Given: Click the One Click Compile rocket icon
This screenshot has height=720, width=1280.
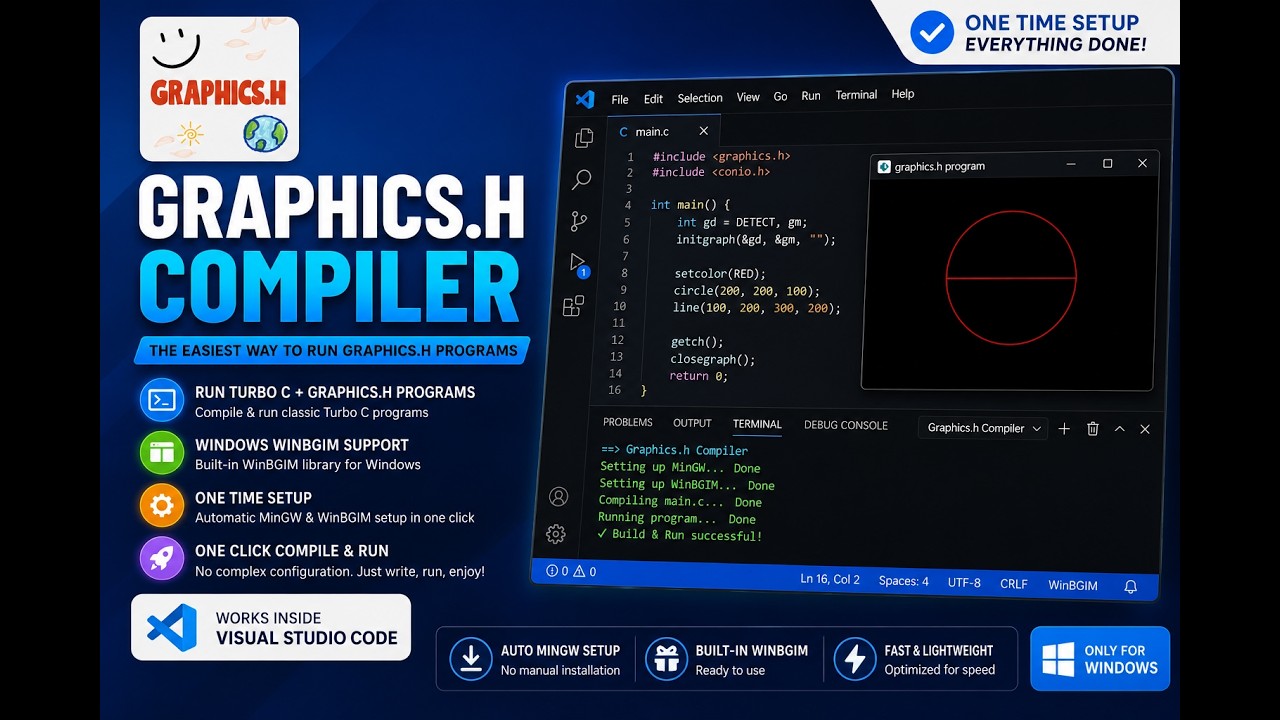Looking at the screenshot, I should [161, 558].
